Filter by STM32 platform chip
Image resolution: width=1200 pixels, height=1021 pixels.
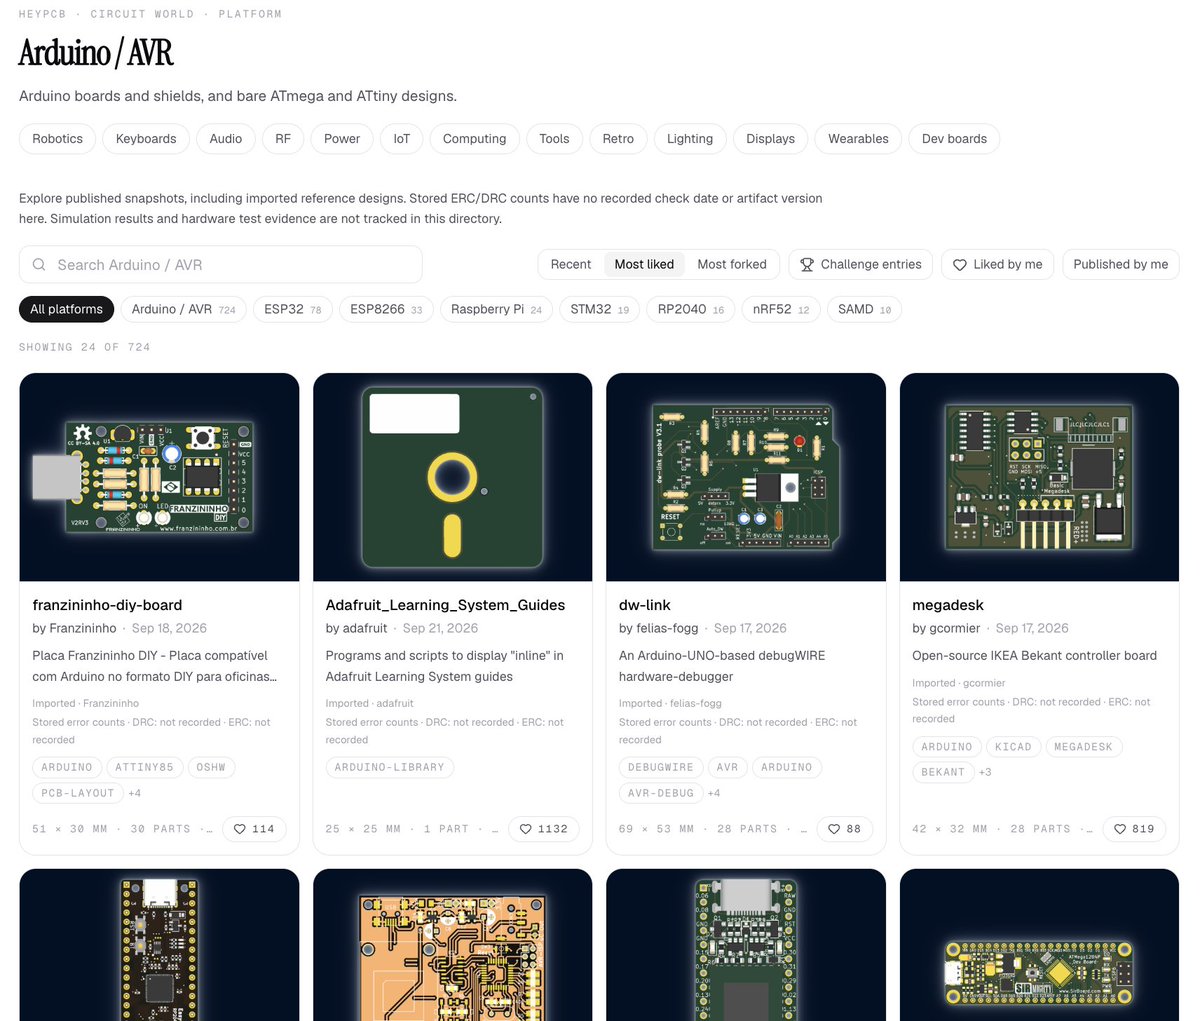[600, 310]
